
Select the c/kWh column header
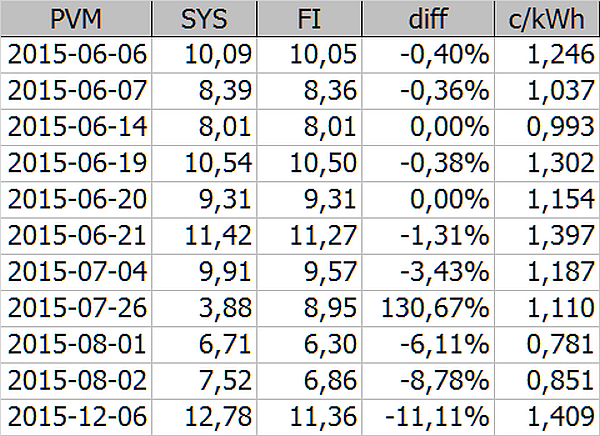point(545,16)
